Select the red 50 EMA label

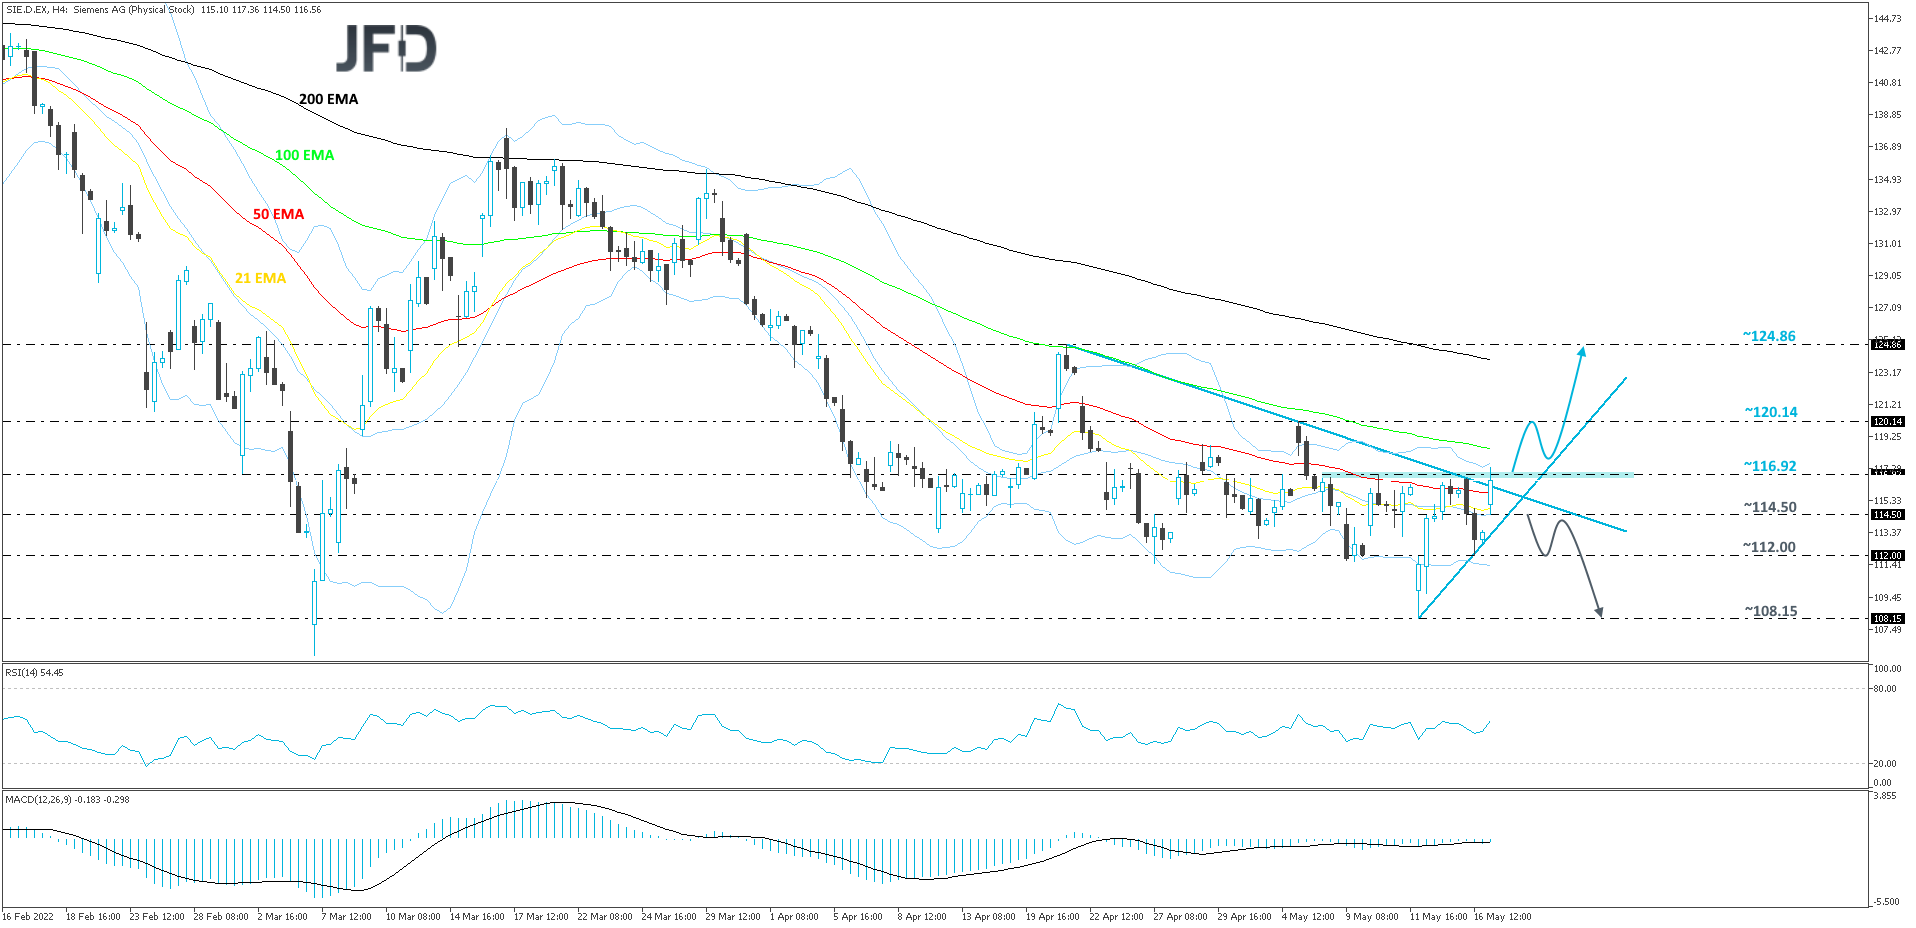pos(278,214)
